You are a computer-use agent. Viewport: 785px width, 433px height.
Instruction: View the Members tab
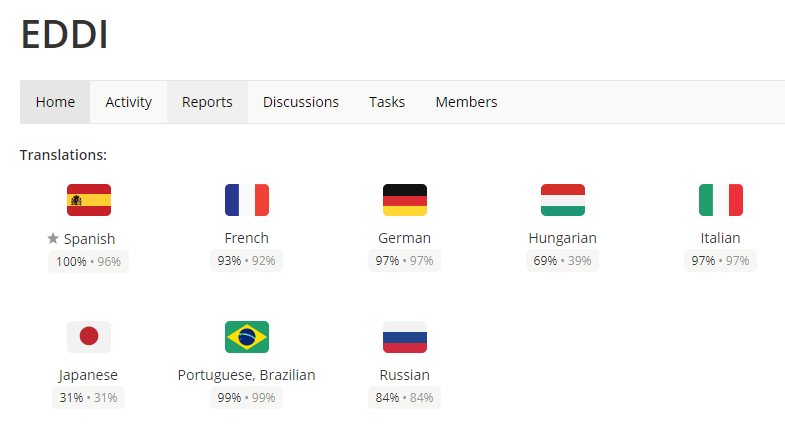[466, 102]
